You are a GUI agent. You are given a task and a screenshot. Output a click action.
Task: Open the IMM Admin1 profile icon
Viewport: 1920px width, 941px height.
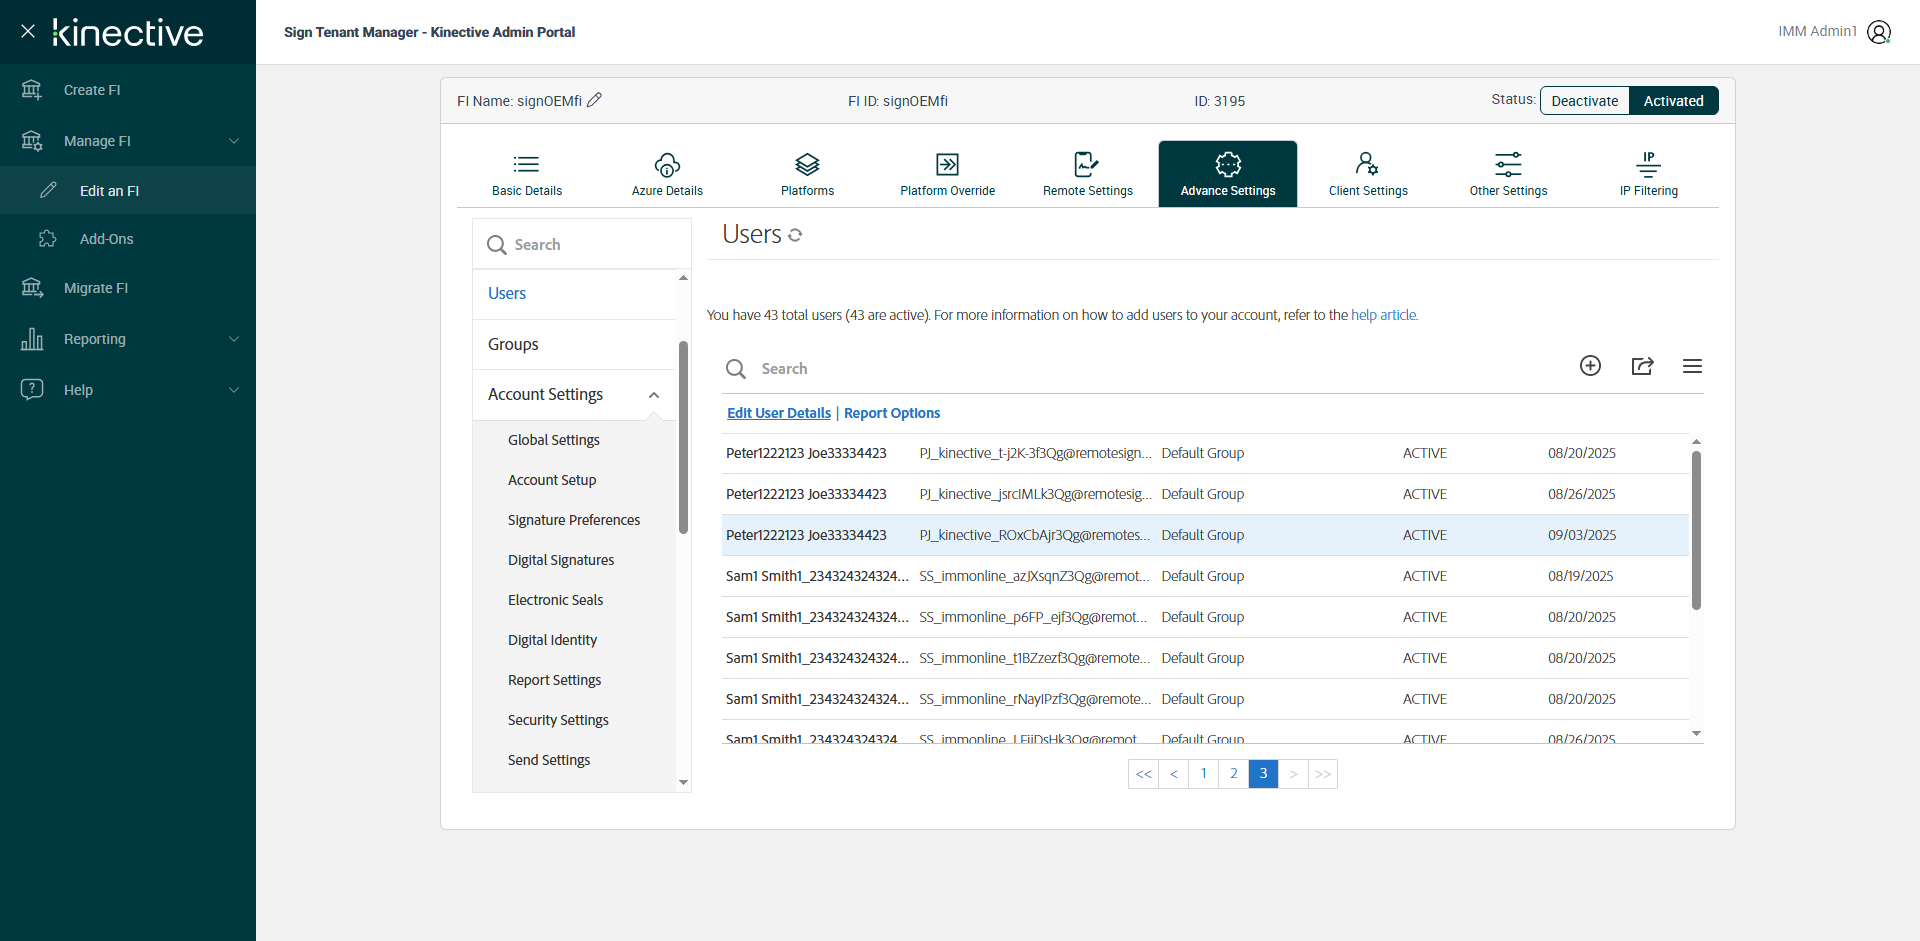pyautogui.click(x=1879, y=32)
